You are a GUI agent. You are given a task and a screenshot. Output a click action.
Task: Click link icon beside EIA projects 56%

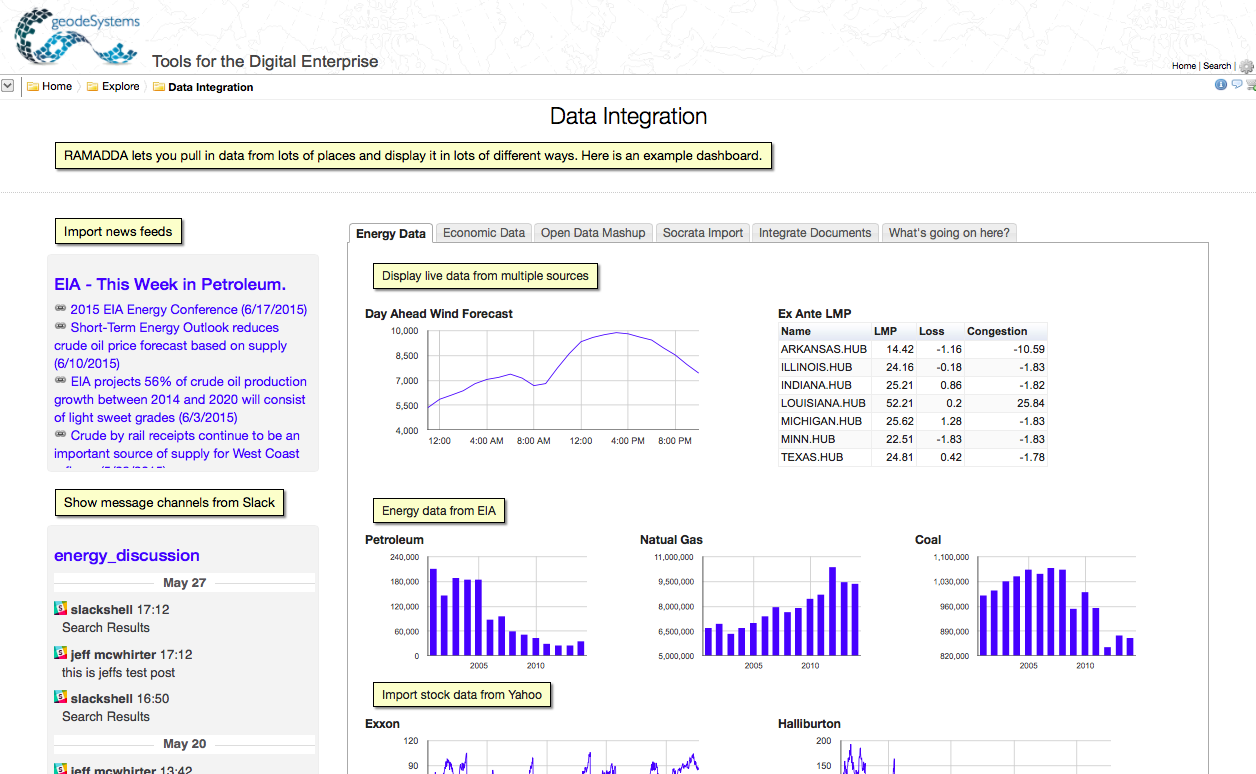(x=60, y=382)
